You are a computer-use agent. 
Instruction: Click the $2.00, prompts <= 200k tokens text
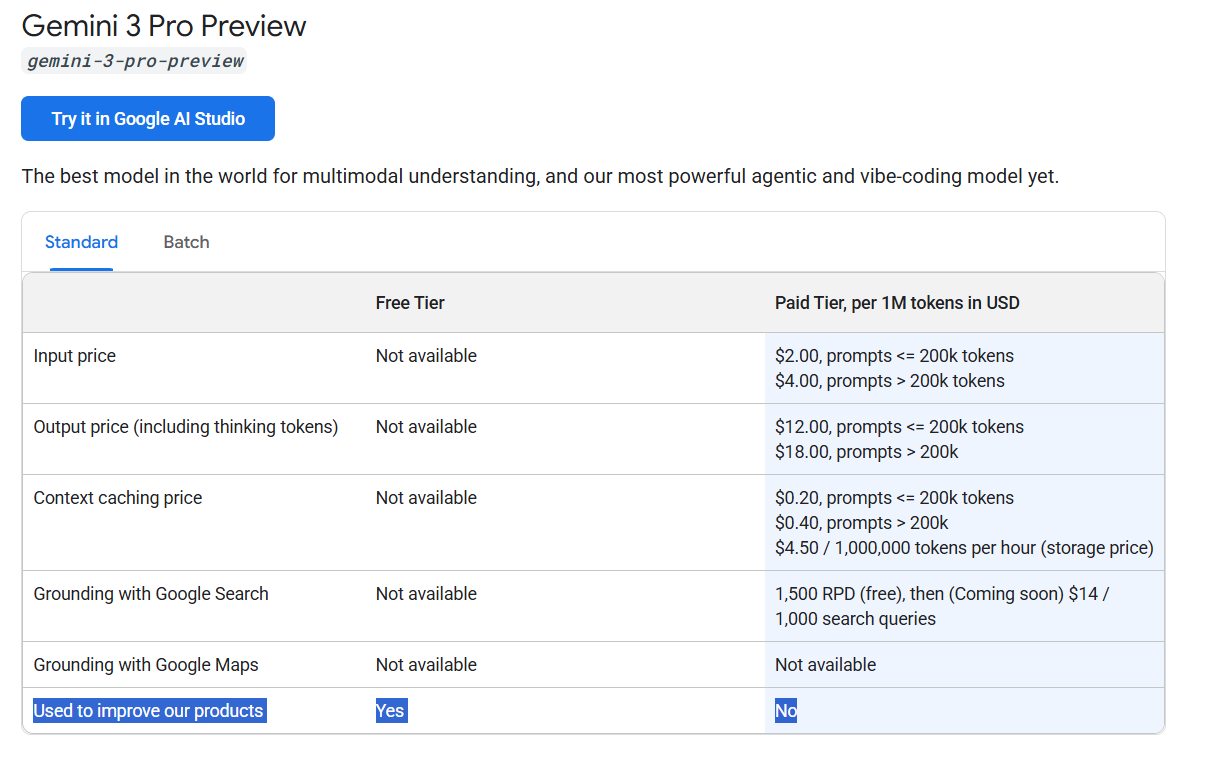point(894,356)
